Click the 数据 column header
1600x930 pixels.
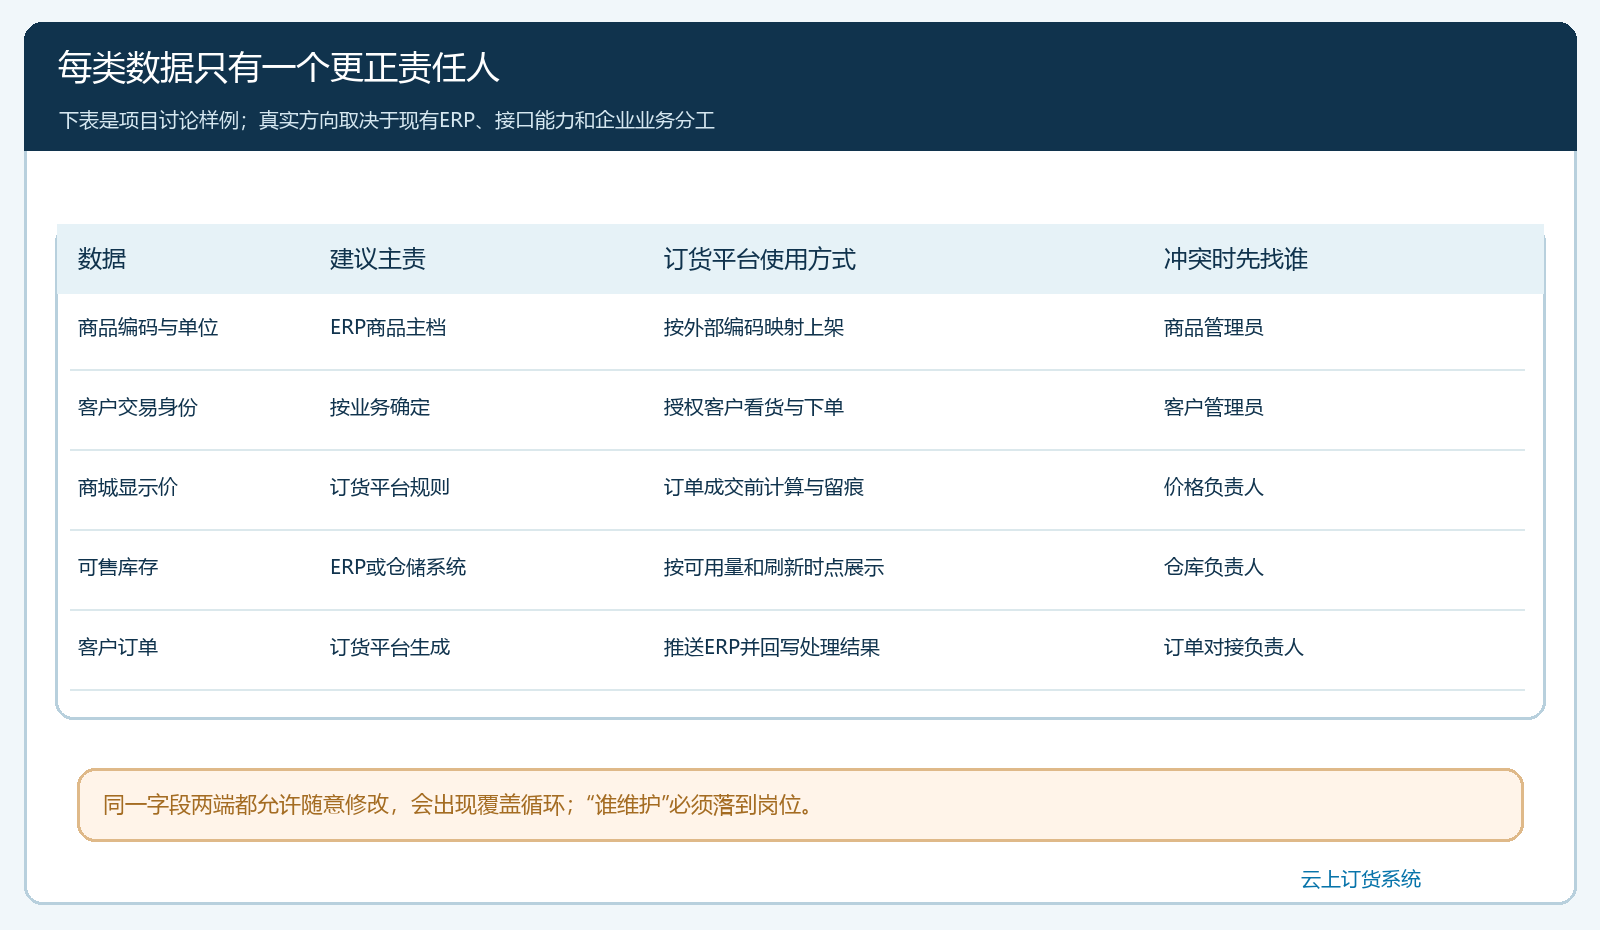[102, 259]
